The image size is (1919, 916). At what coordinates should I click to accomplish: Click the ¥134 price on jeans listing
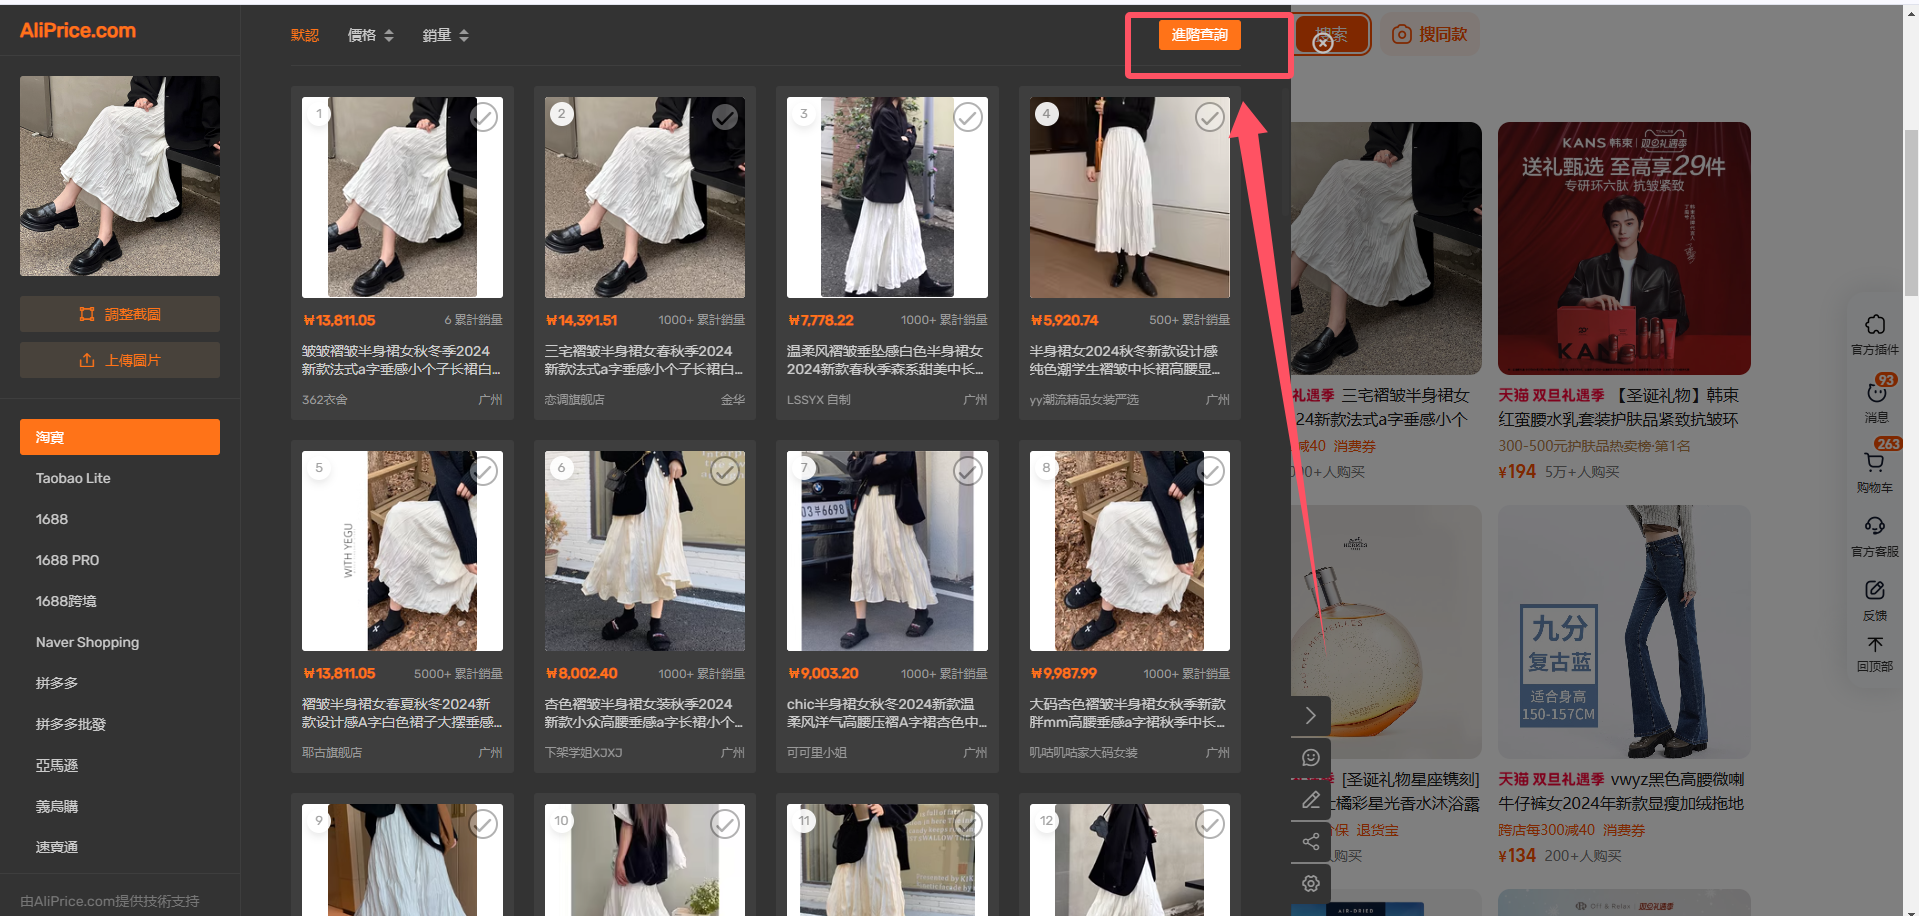[1516, 856]
